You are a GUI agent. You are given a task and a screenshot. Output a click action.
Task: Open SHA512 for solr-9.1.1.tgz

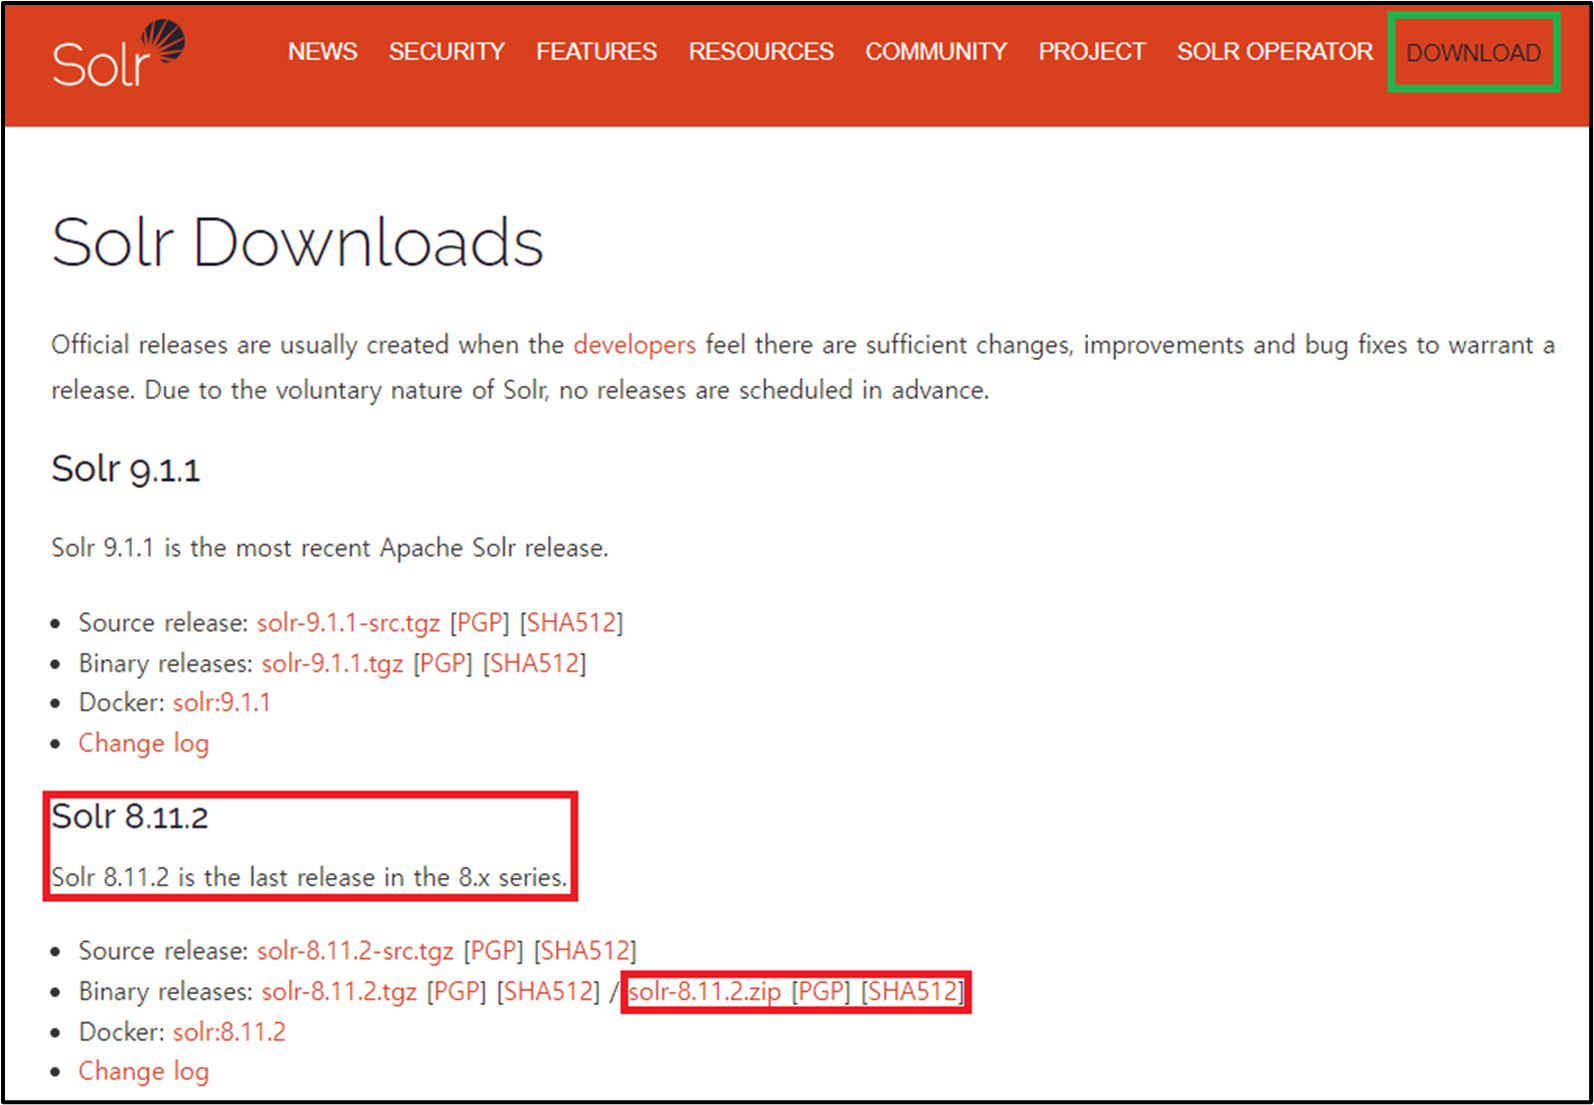(x=535, y=664)
